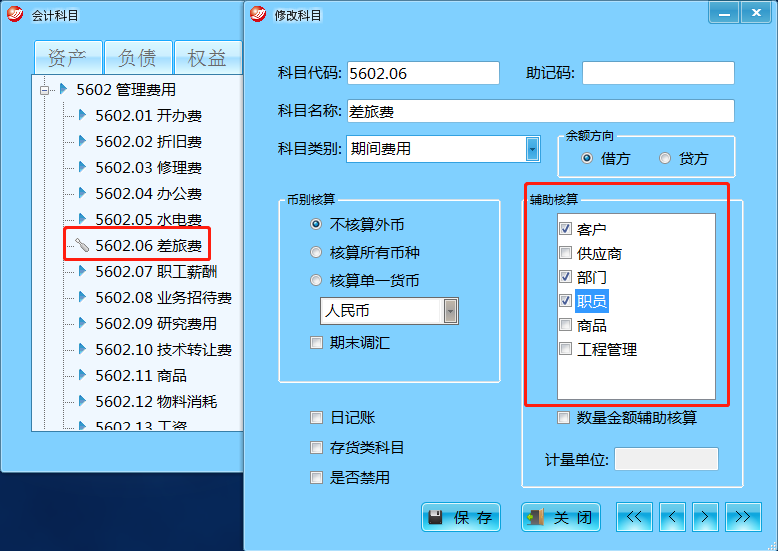
Task: Enable 存货类科目 checkbox
Action: click(316, 448)
